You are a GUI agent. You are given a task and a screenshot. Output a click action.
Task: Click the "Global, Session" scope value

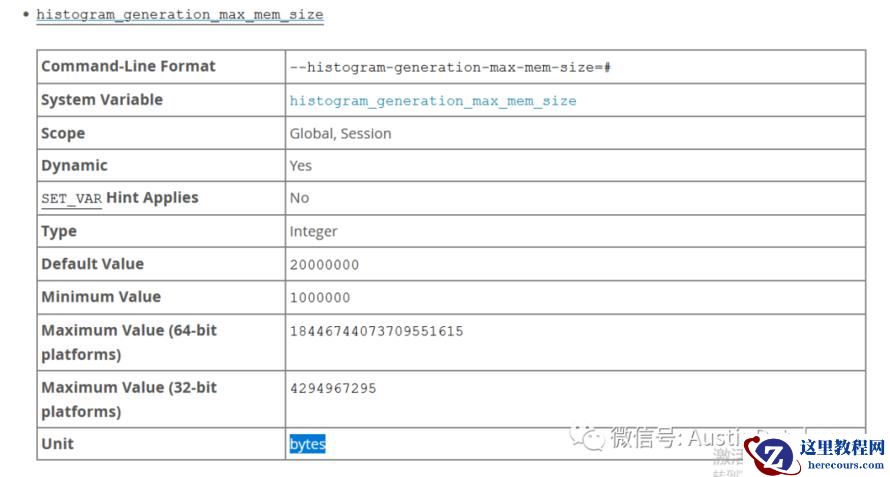(x=340, y=133)
